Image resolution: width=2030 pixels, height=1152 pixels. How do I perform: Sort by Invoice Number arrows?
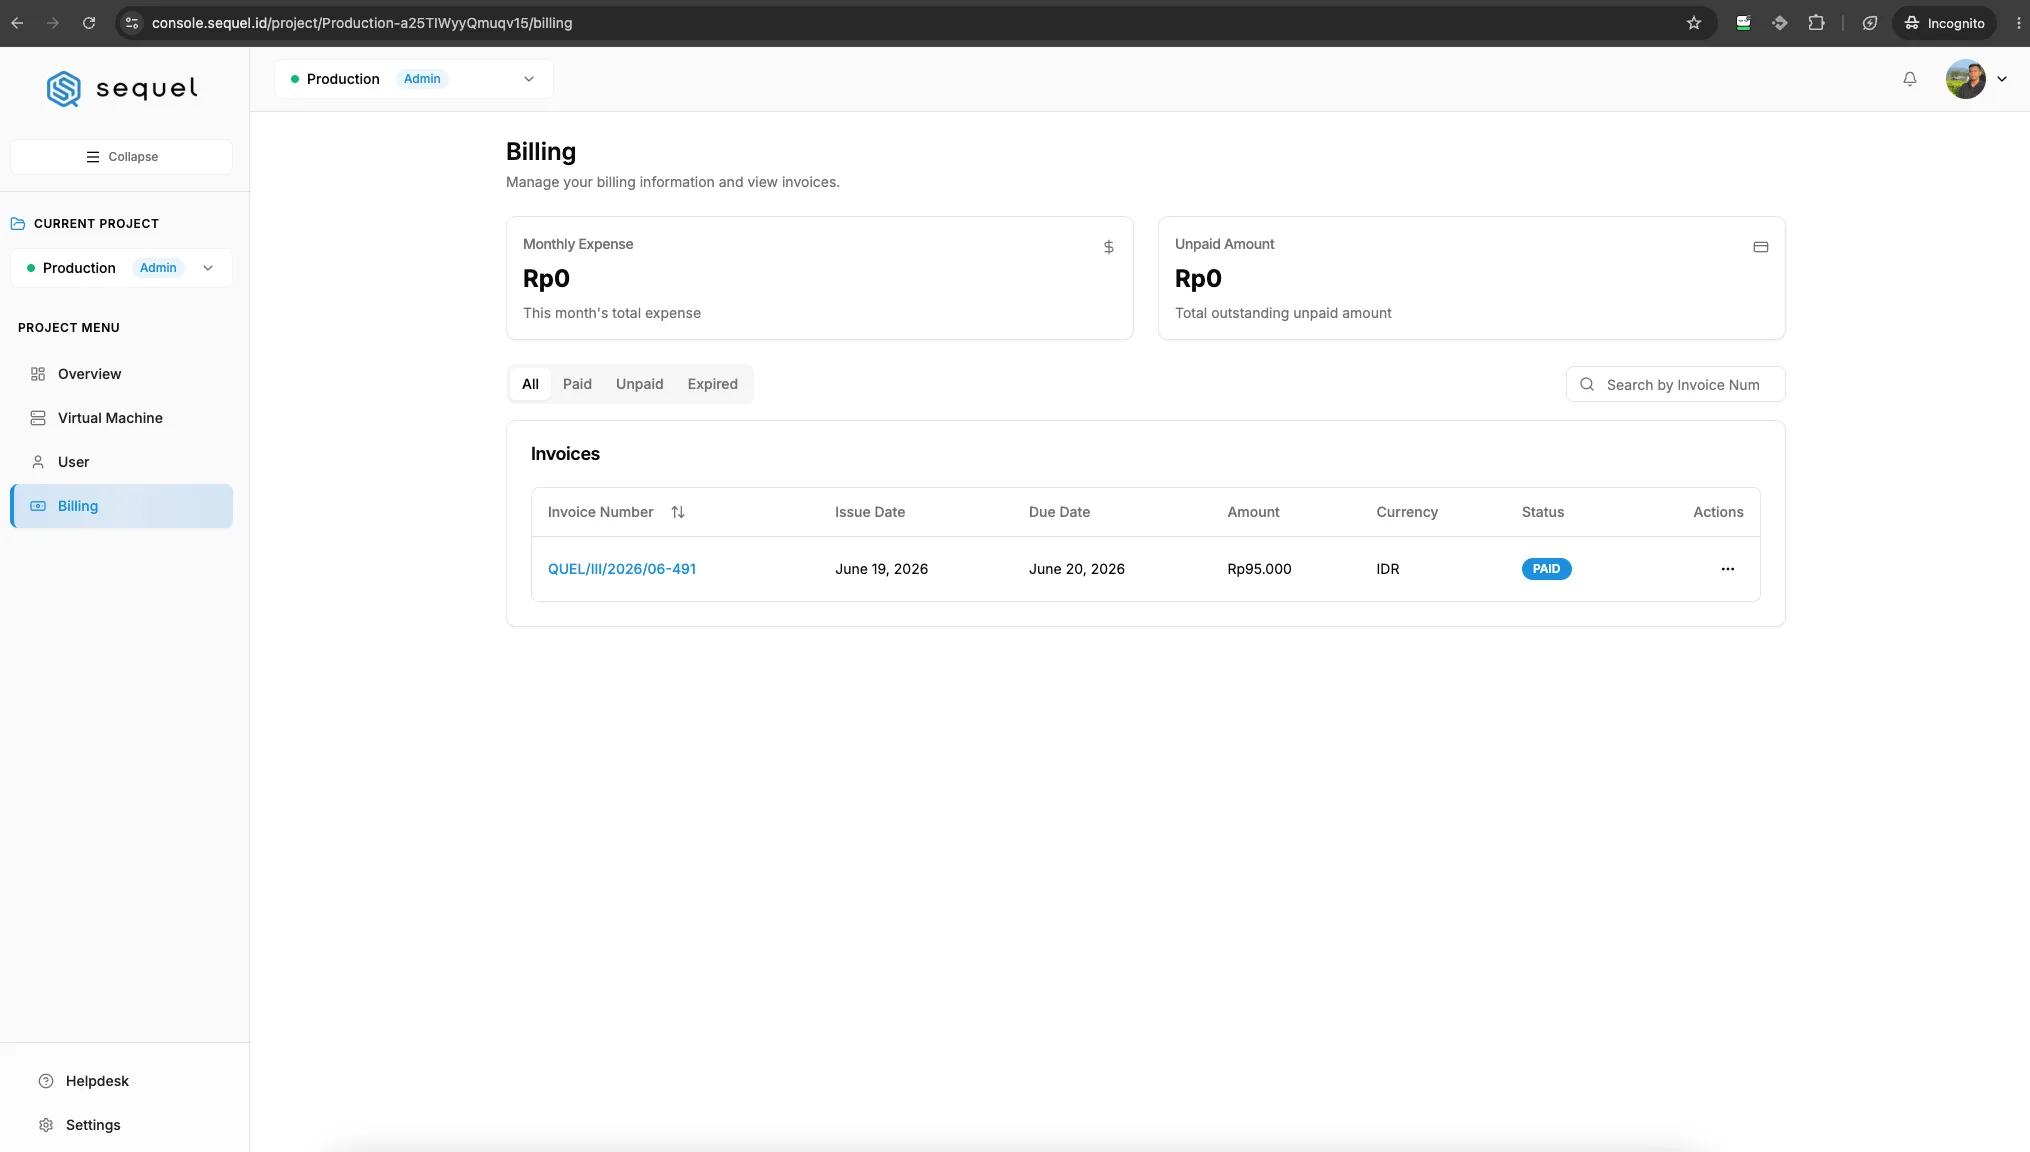coord(677,512)
